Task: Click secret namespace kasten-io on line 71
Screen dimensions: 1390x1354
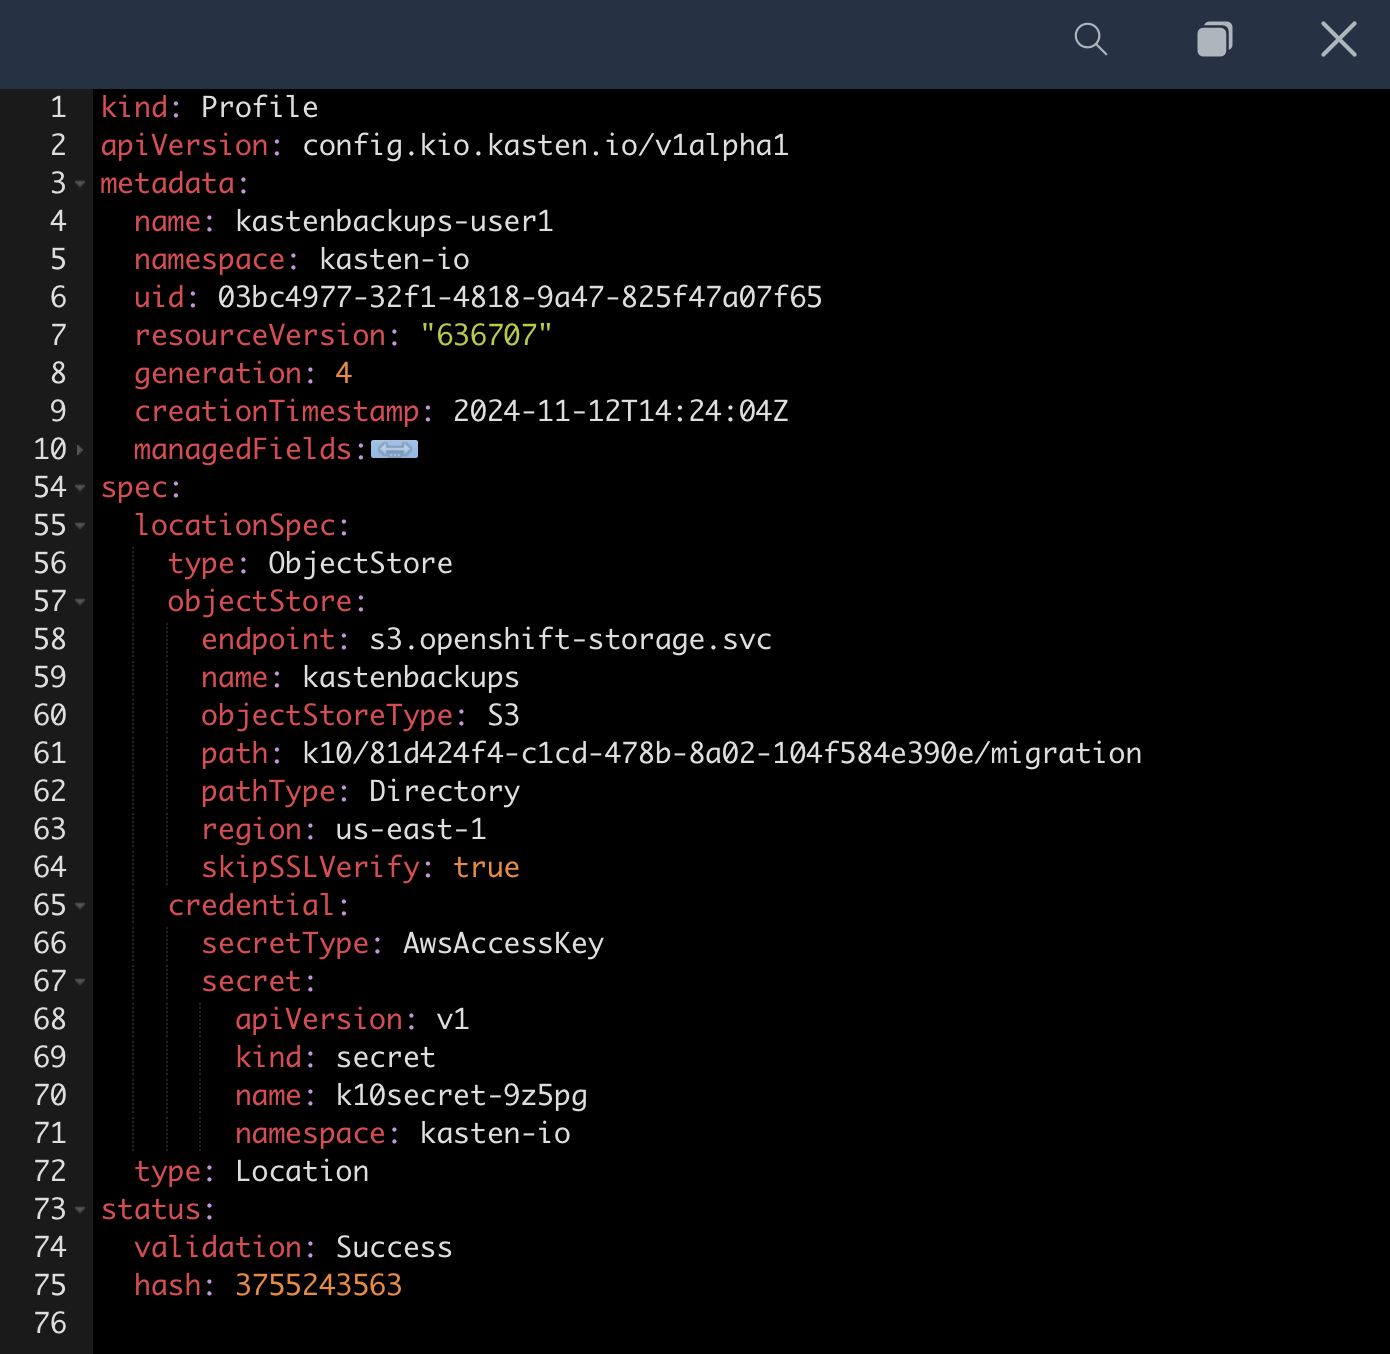Action: 495,1133
